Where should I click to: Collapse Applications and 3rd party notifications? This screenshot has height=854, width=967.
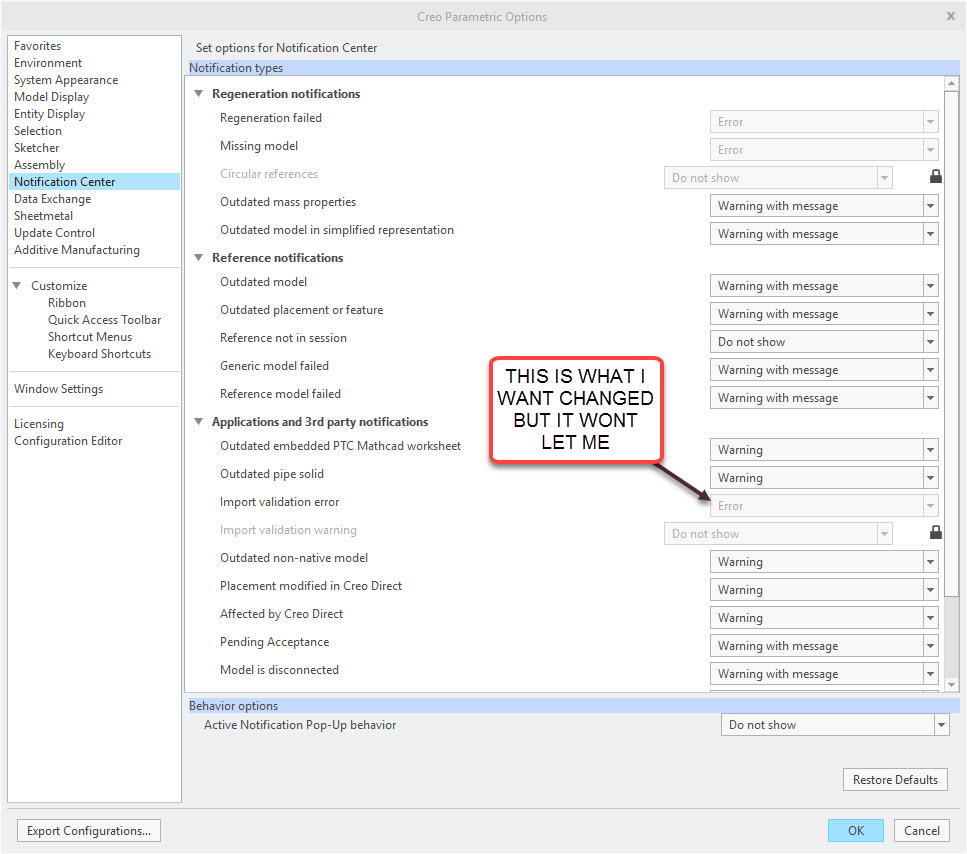198,421
